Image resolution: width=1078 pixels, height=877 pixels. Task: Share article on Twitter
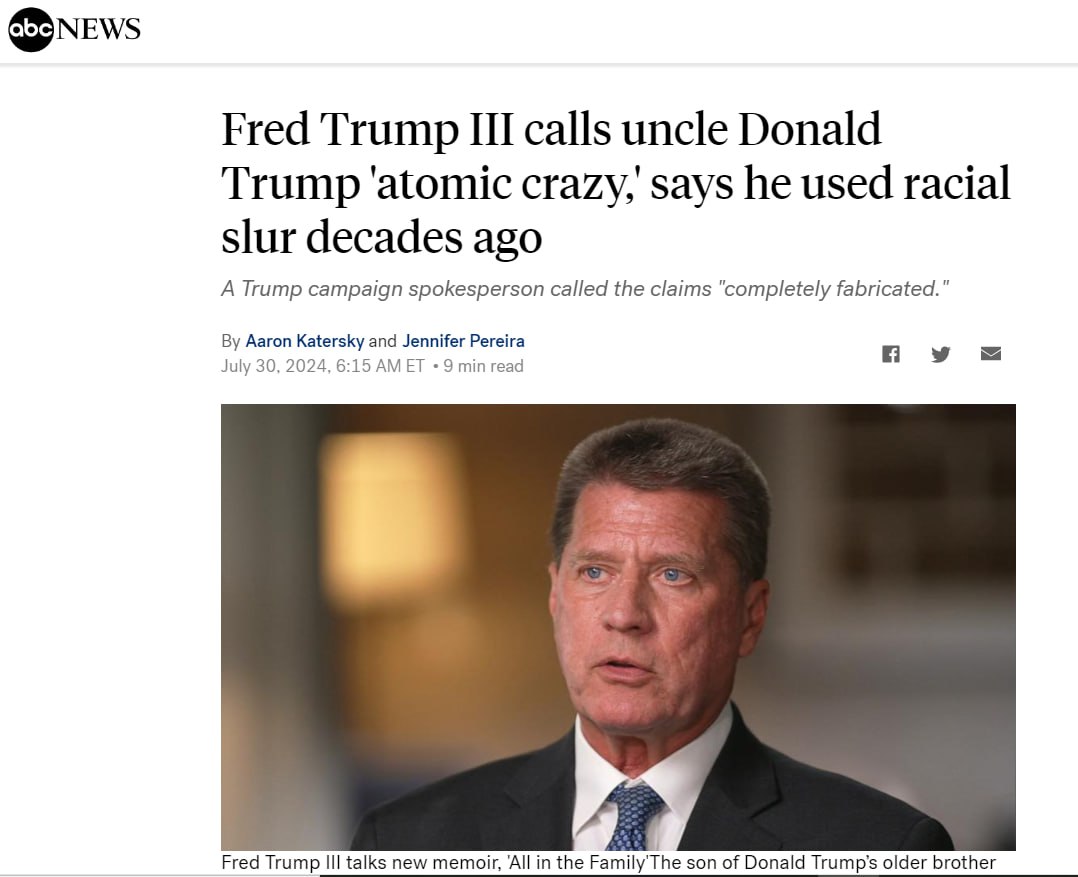(x=941, y=354)
